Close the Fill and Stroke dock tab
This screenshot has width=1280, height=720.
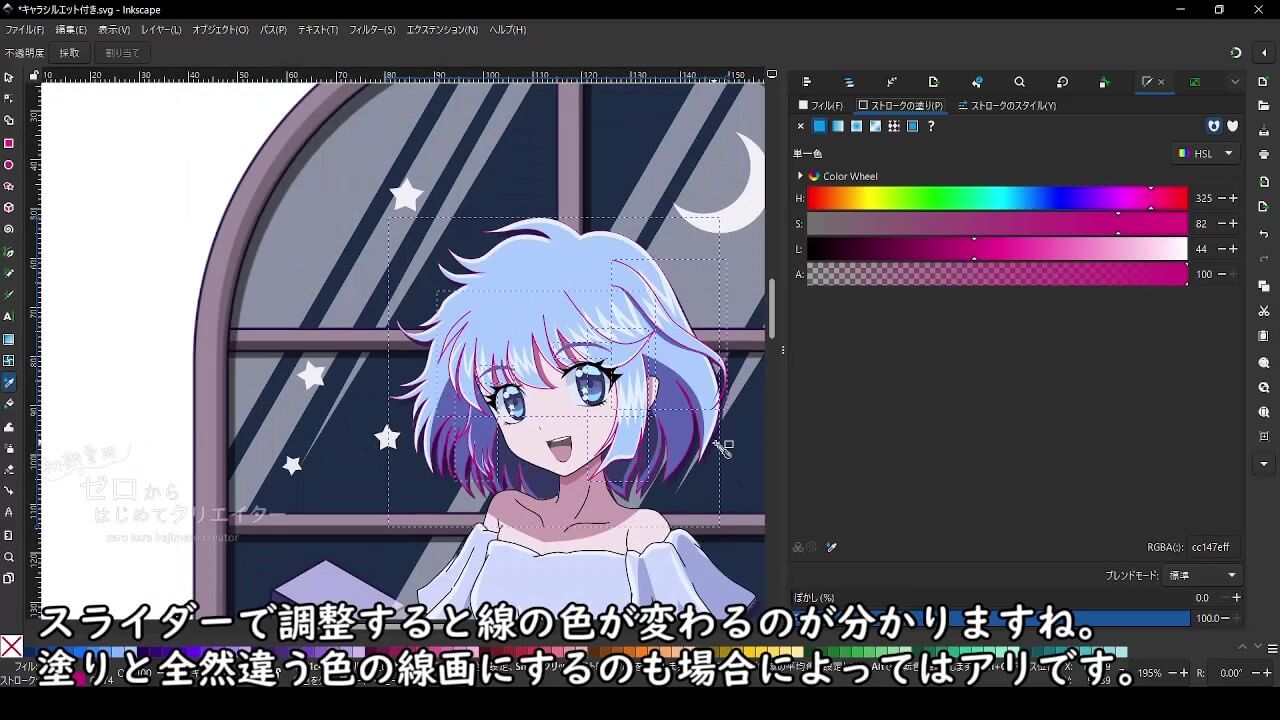click(1161, 82)
